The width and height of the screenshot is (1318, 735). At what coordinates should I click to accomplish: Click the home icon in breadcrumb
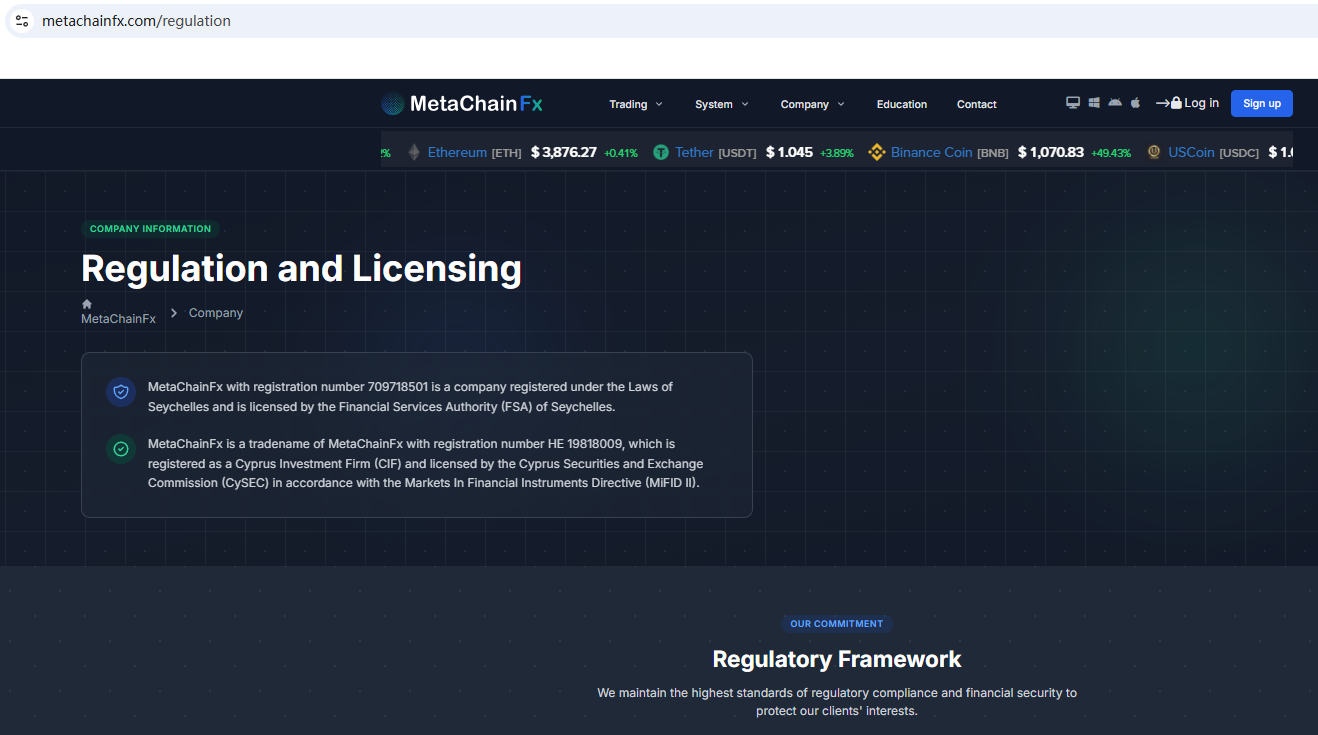(x=87, y=304)
